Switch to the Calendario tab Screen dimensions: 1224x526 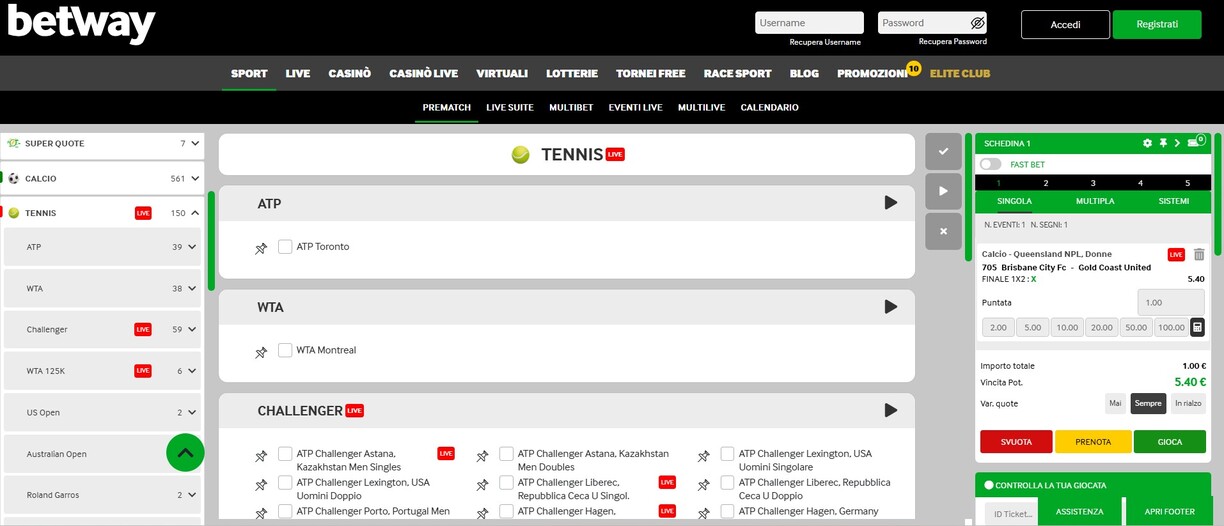769,107
